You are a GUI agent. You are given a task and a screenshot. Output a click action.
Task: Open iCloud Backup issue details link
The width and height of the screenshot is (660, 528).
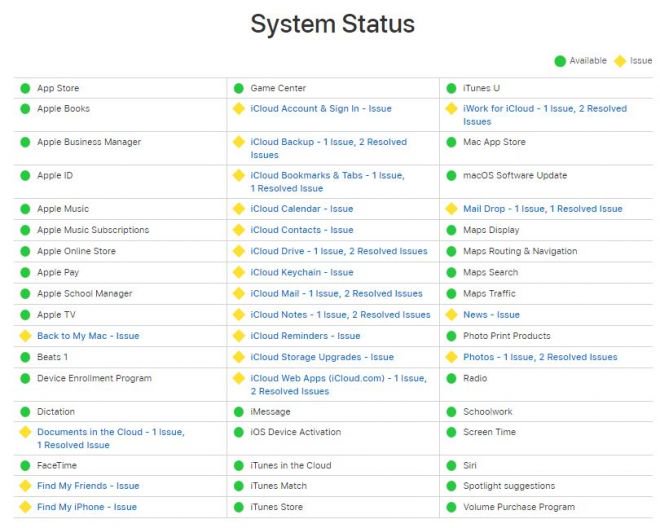[329, 148]
